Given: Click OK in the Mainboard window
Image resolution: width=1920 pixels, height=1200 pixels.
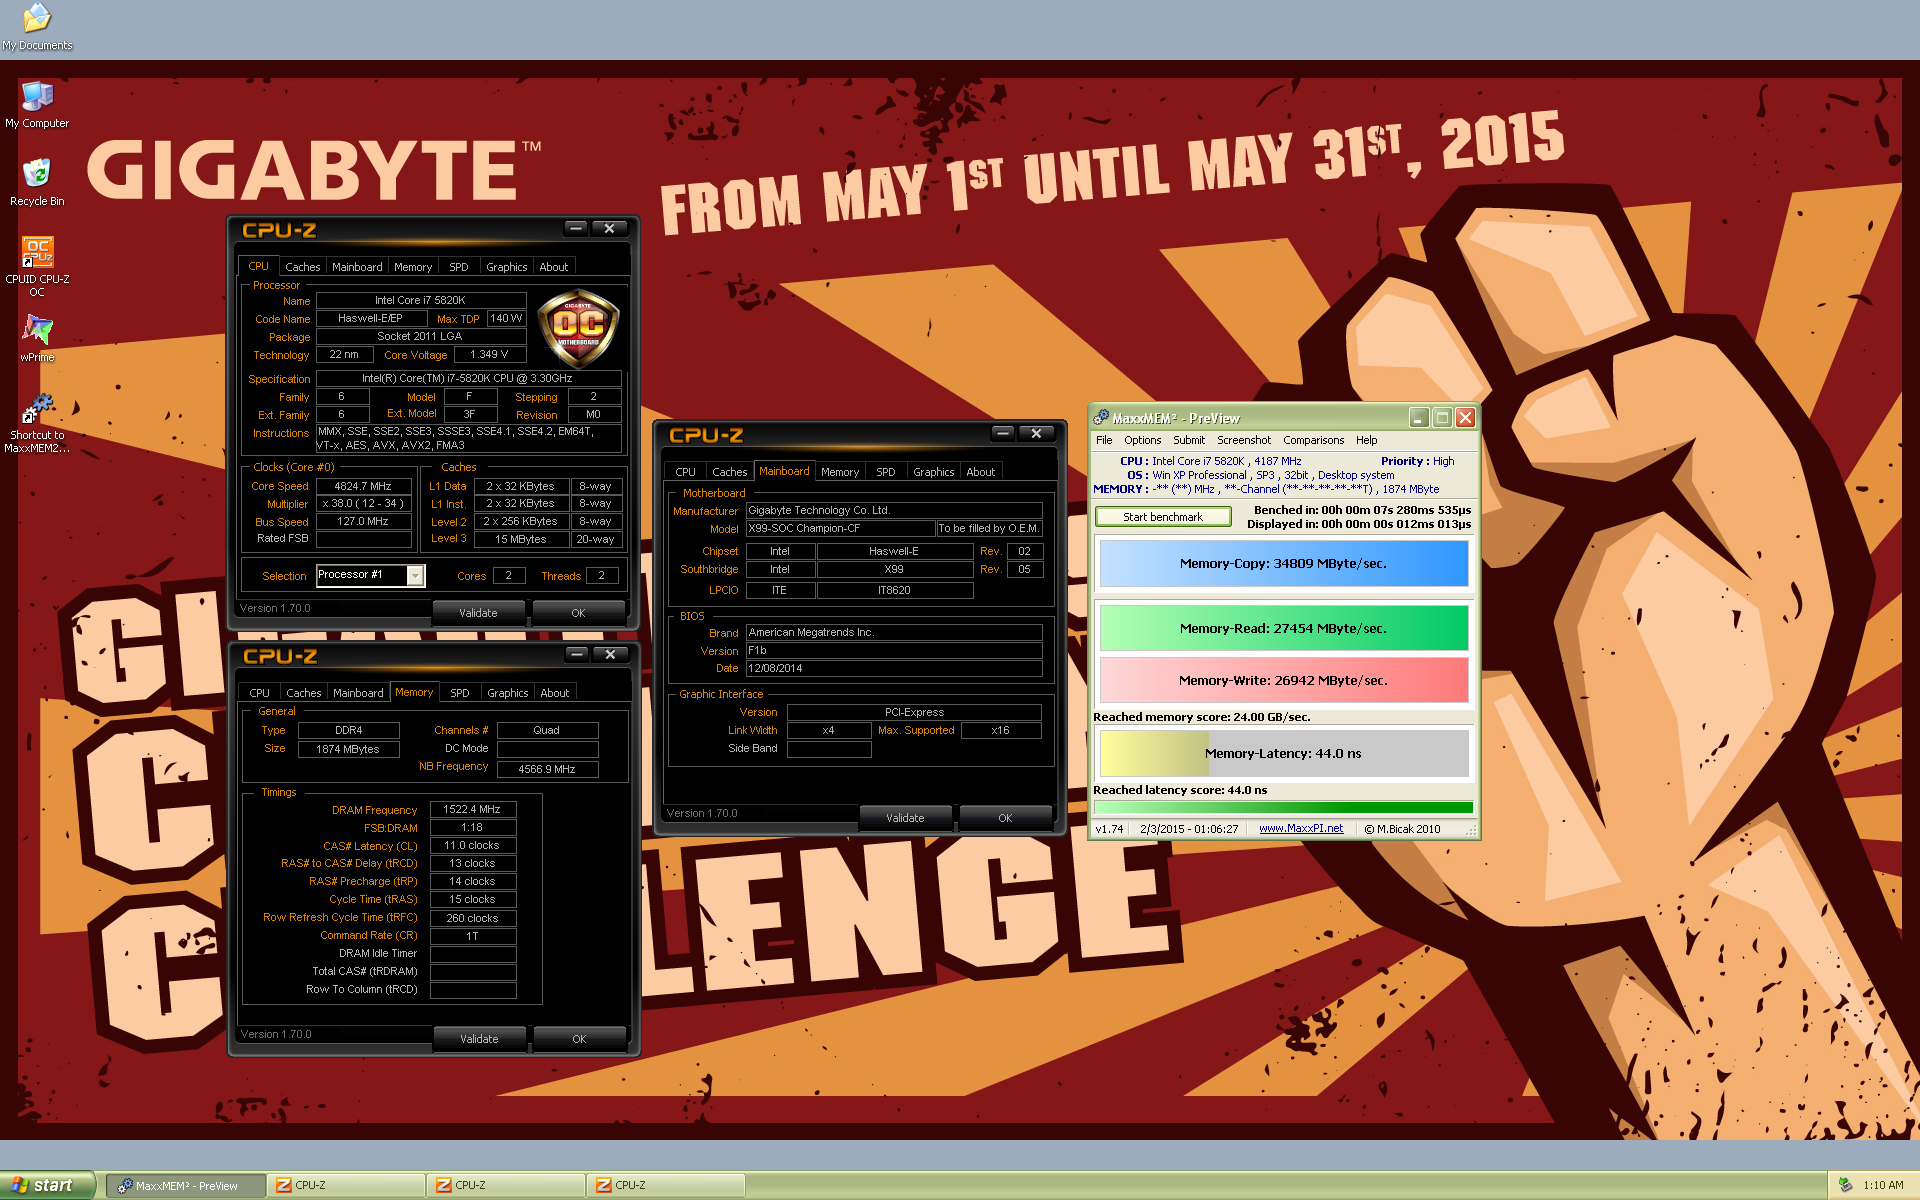Looking at the screenshot, I should 1005,818.
